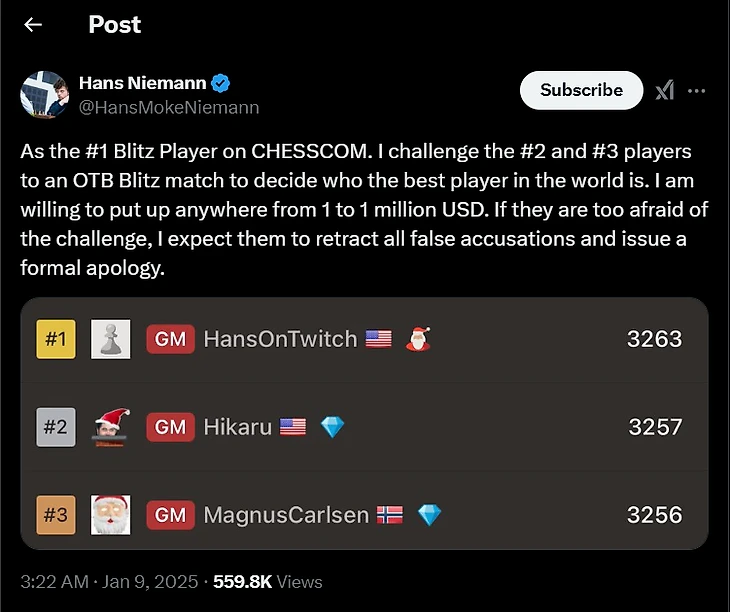Click the bronze #3 rank badge
The height and width of the screenshot is (612, 730).
tap(56, 515)
